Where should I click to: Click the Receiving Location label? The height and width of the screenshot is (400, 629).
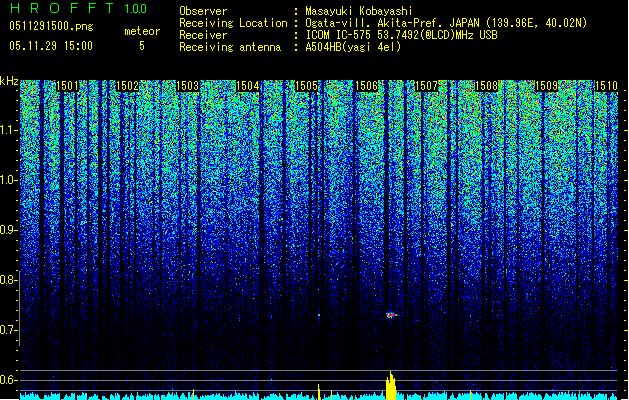[x=233, y=23]
